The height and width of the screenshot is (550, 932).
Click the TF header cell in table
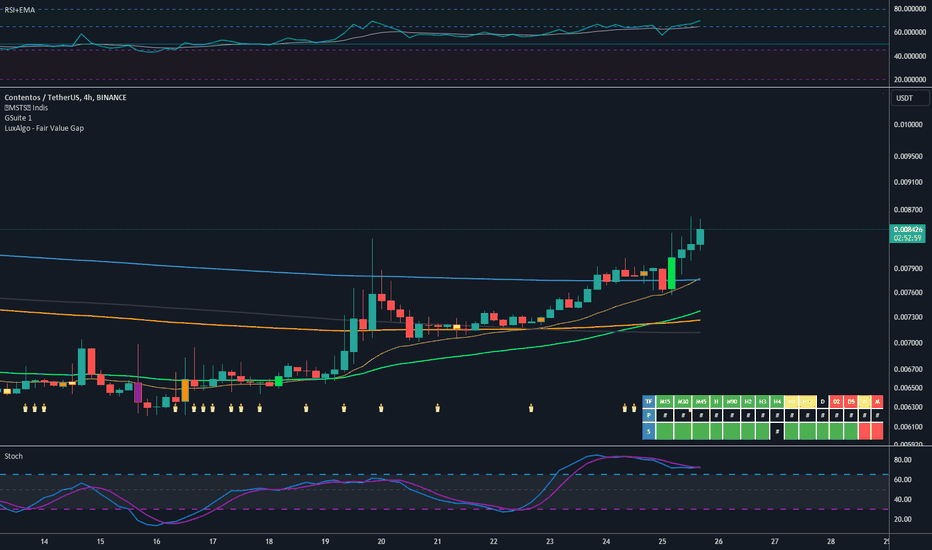pos(648,401)
